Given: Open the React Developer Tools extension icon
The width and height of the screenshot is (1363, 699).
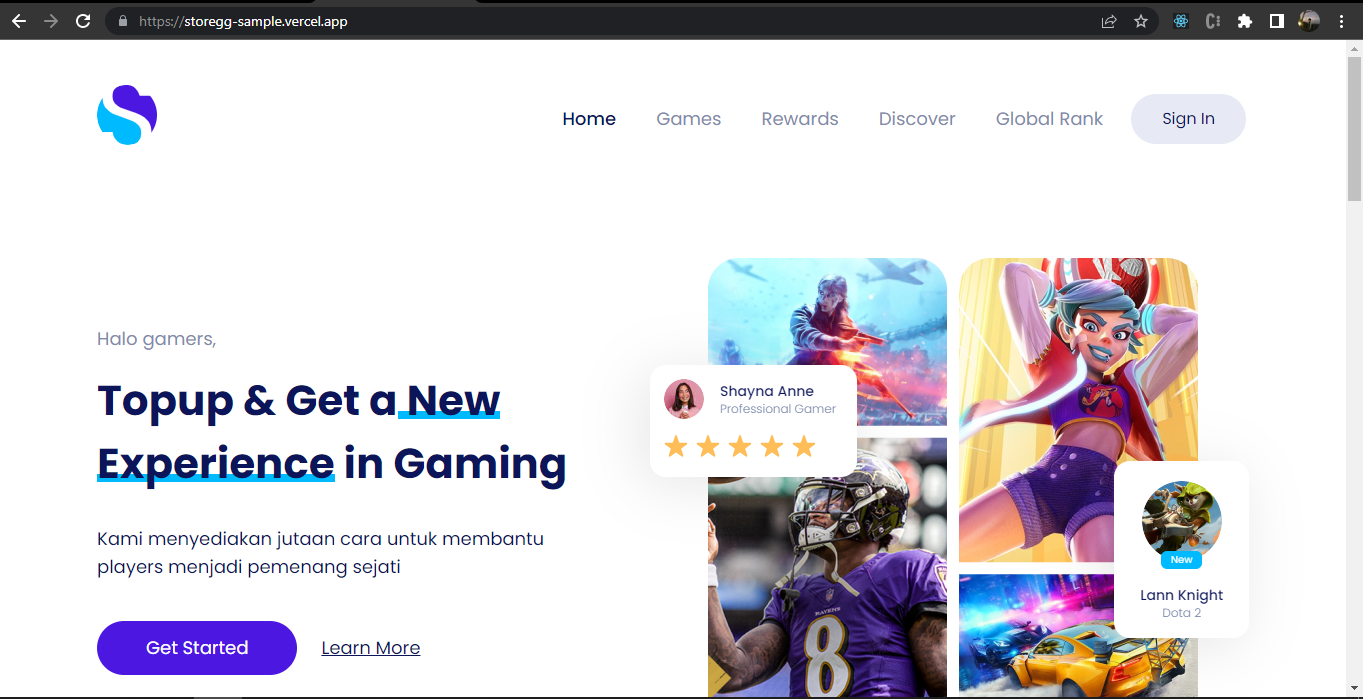Looking at the screenshot, I should point(1181,21).
